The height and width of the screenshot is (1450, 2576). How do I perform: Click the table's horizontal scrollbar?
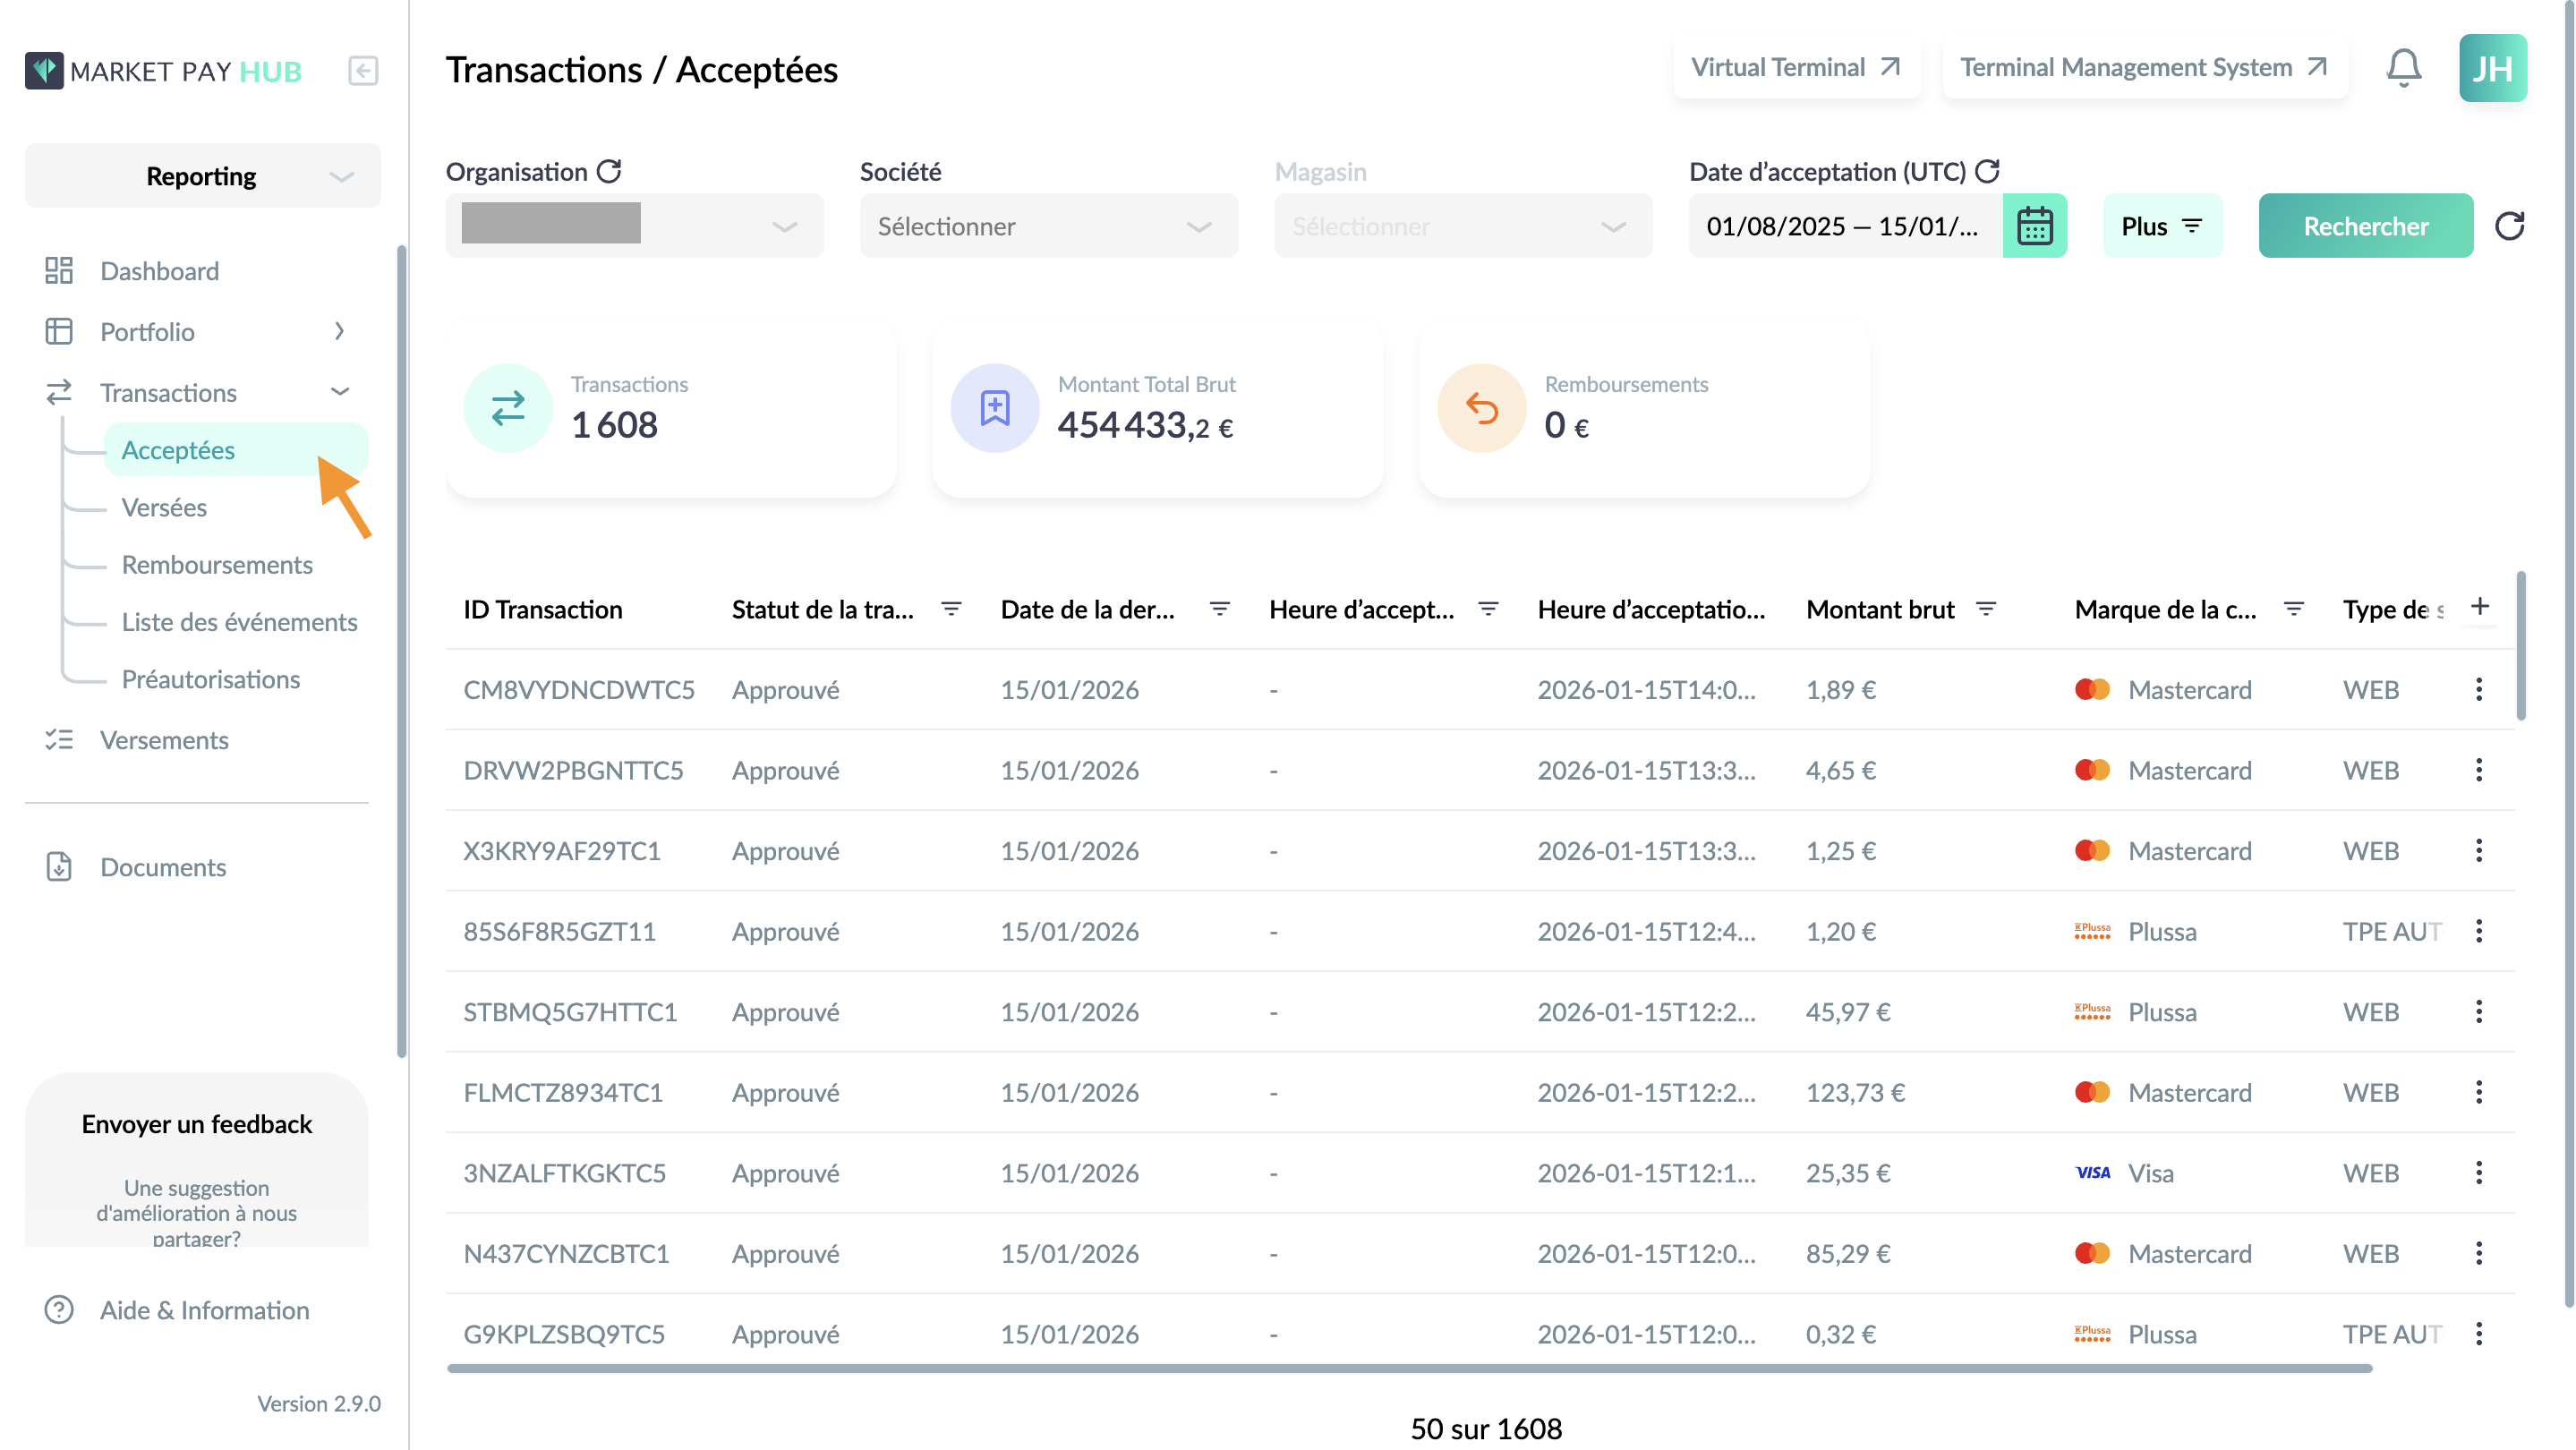point(1410,1368)
